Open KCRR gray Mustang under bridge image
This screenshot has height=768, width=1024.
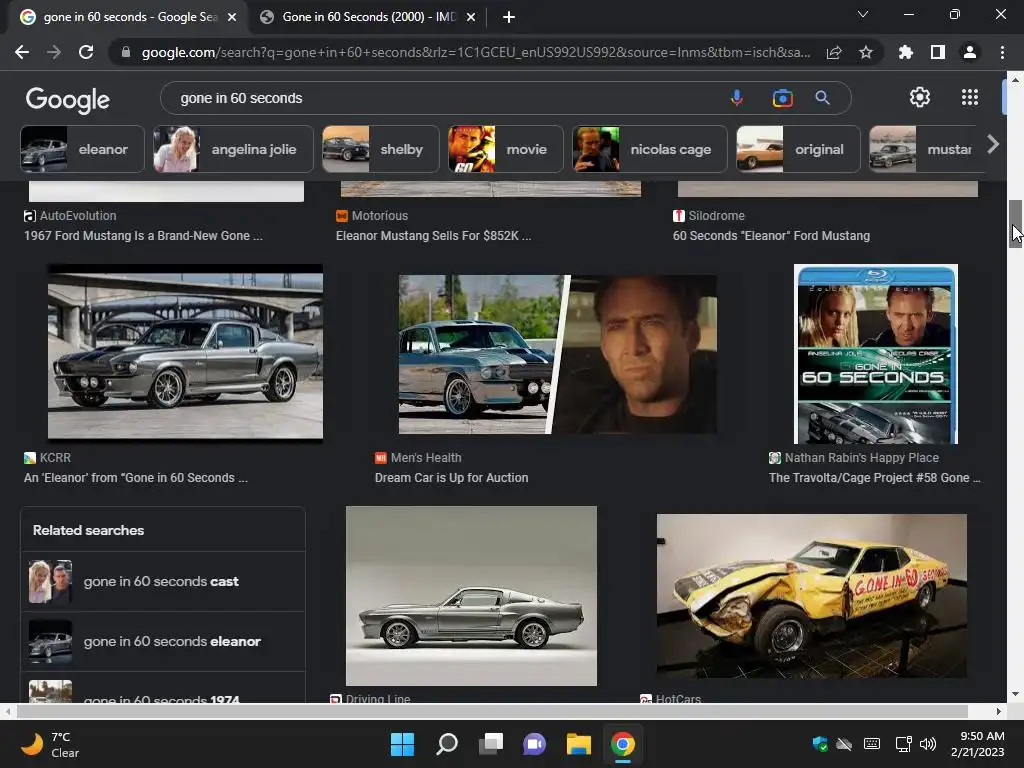pos(185,352)
